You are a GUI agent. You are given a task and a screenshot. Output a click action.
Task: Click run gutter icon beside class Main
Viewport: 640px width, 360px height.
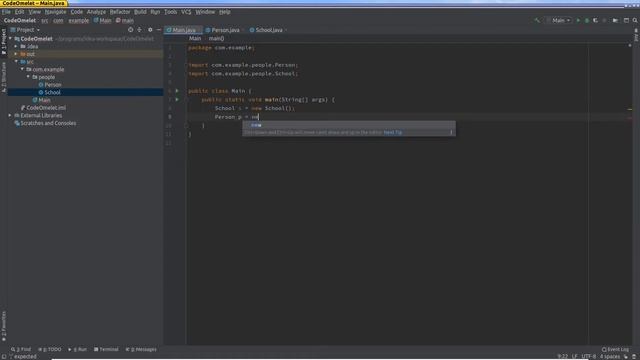coord(177,91)
